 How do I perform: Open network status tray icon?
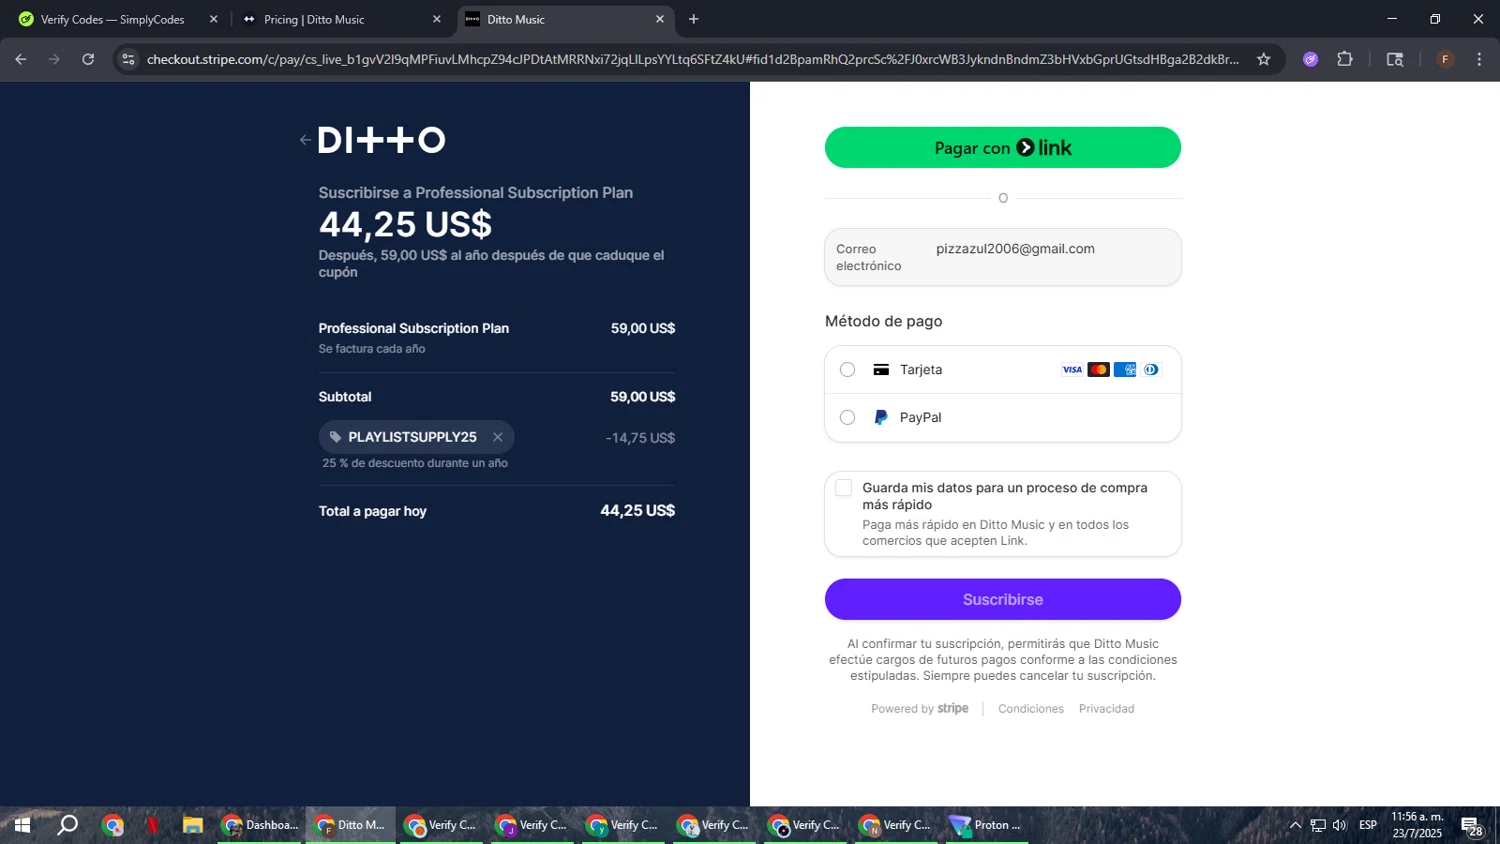pyautogui.click(x=1318, y=825)
